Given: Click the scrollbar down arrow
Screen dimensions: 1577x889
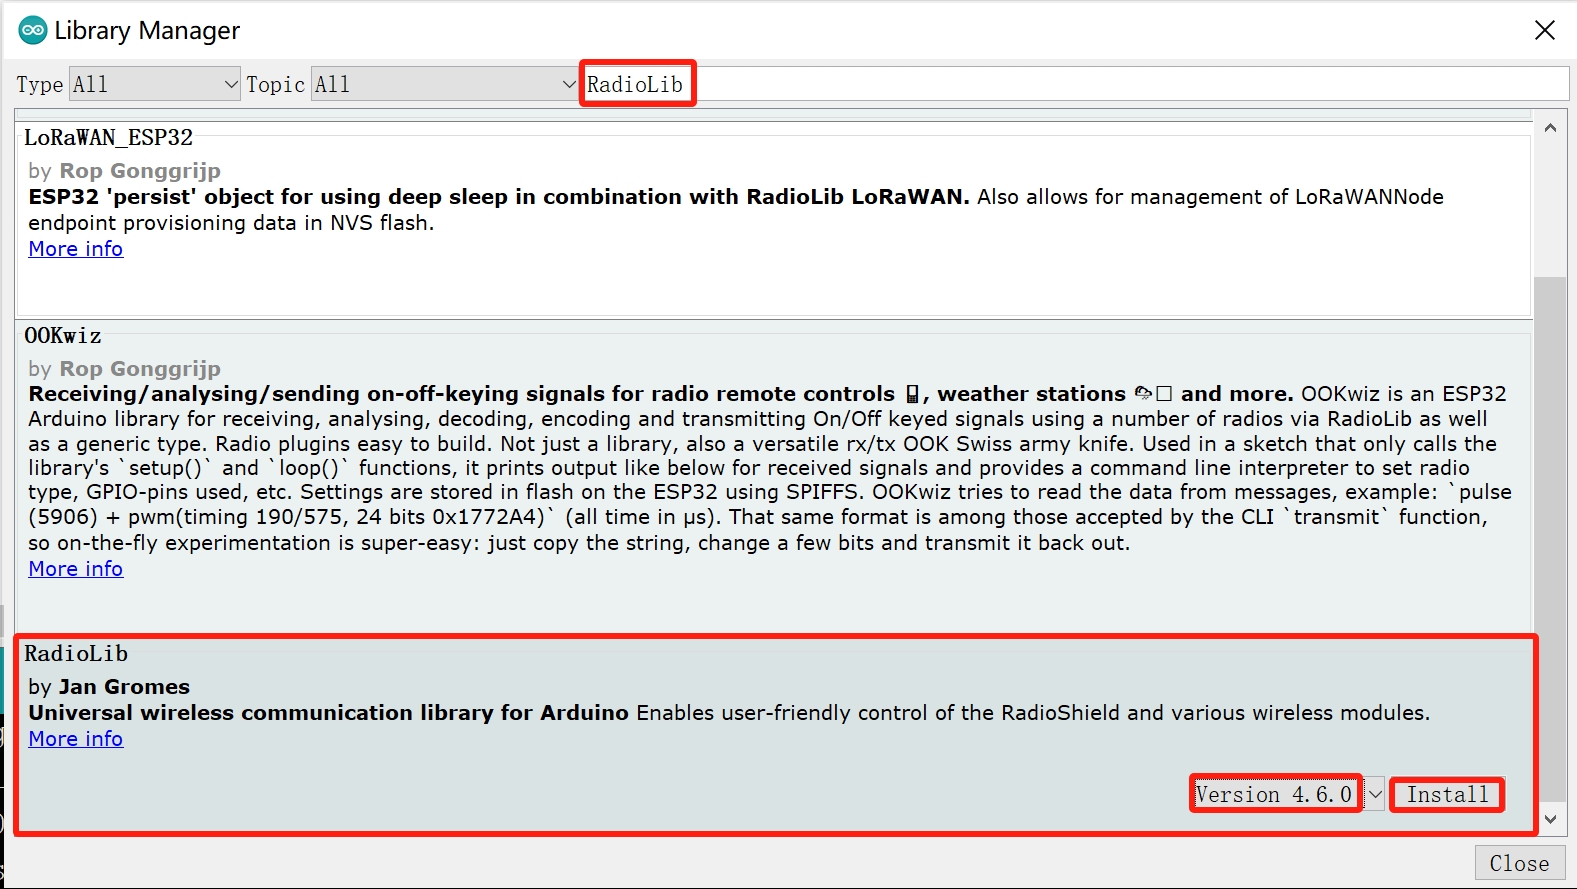Looking at the screenshot, I should [1550, 819].
